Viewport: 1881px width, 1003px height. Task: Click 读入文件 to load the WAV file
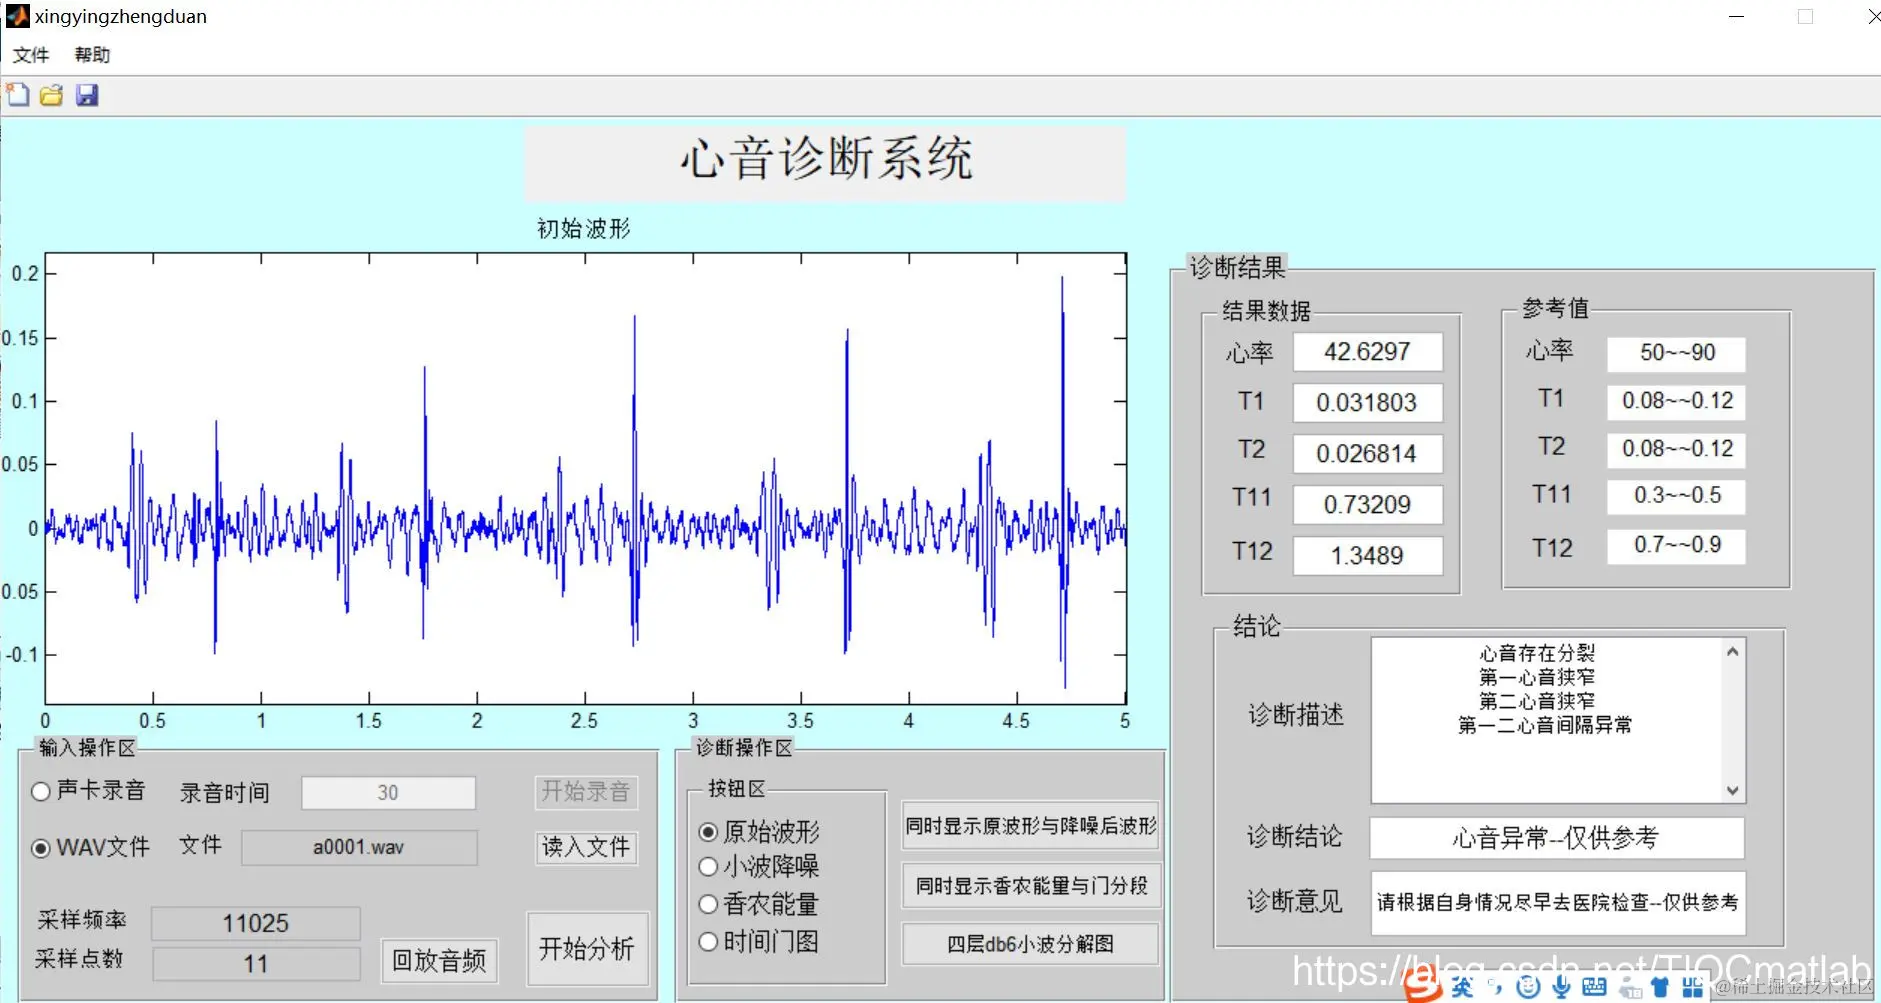click(585, 847)
